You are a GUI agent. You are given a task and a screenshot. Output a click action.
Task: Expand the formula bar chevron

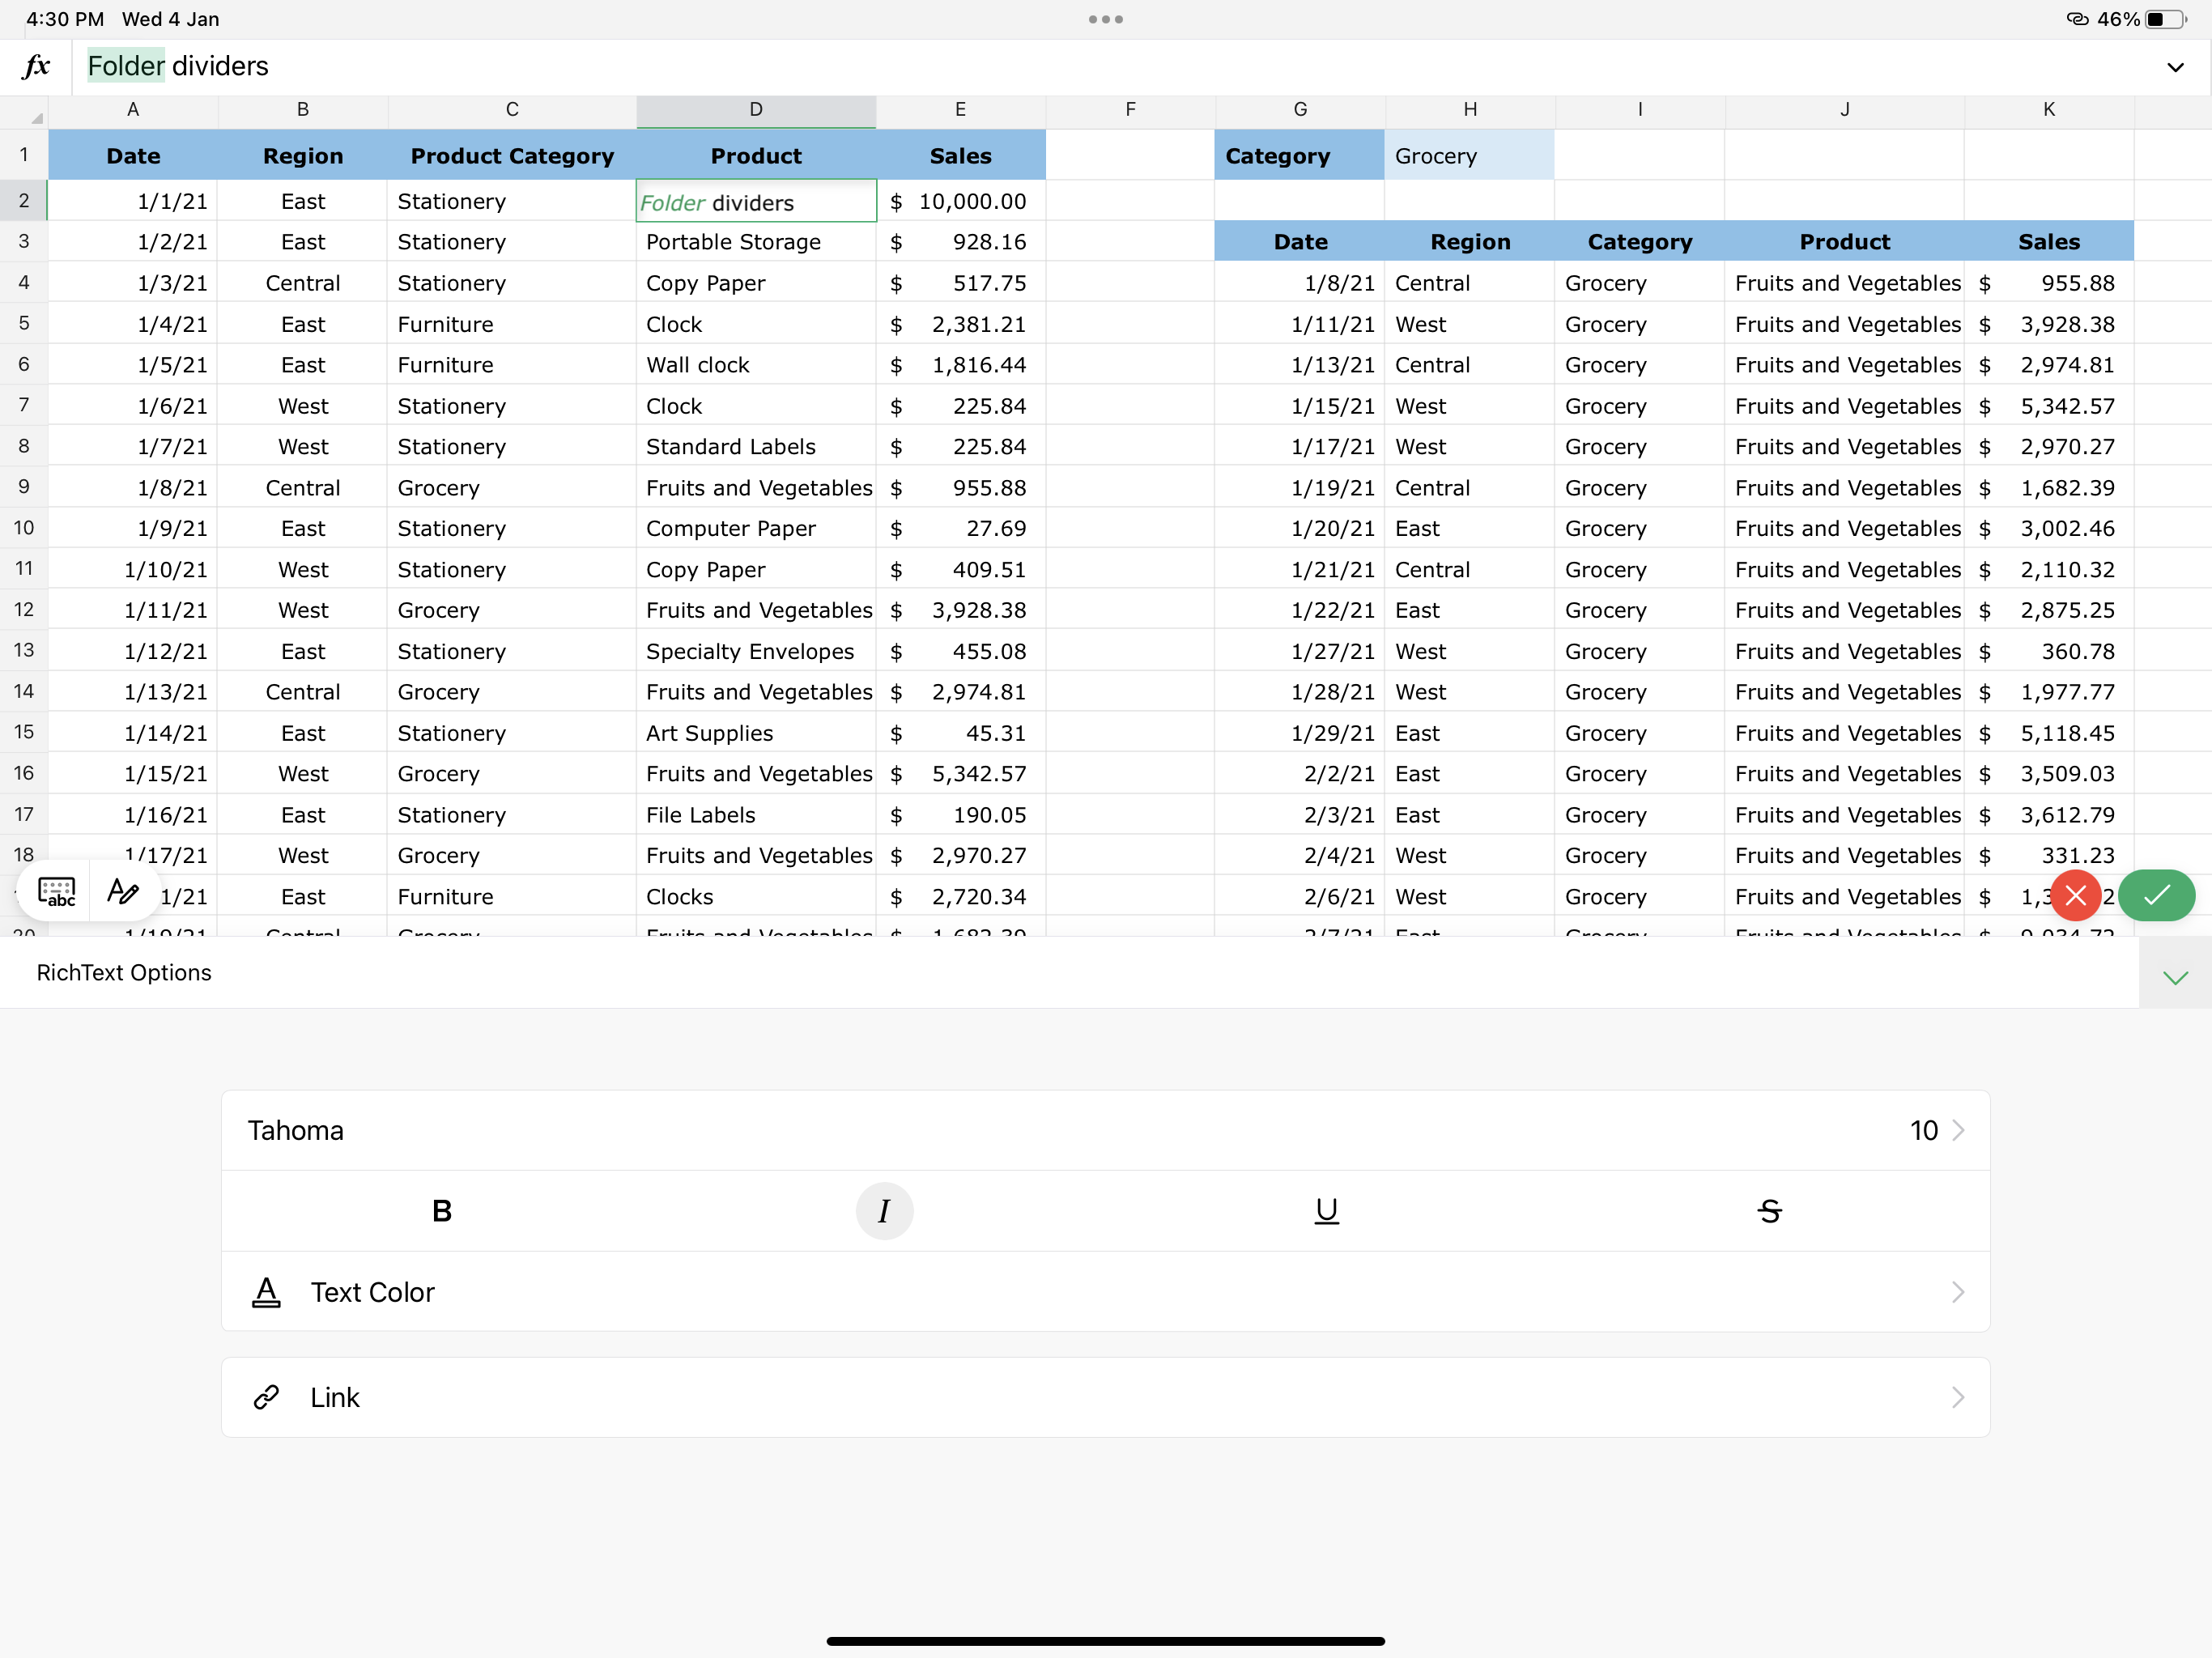pos(2175,67)
